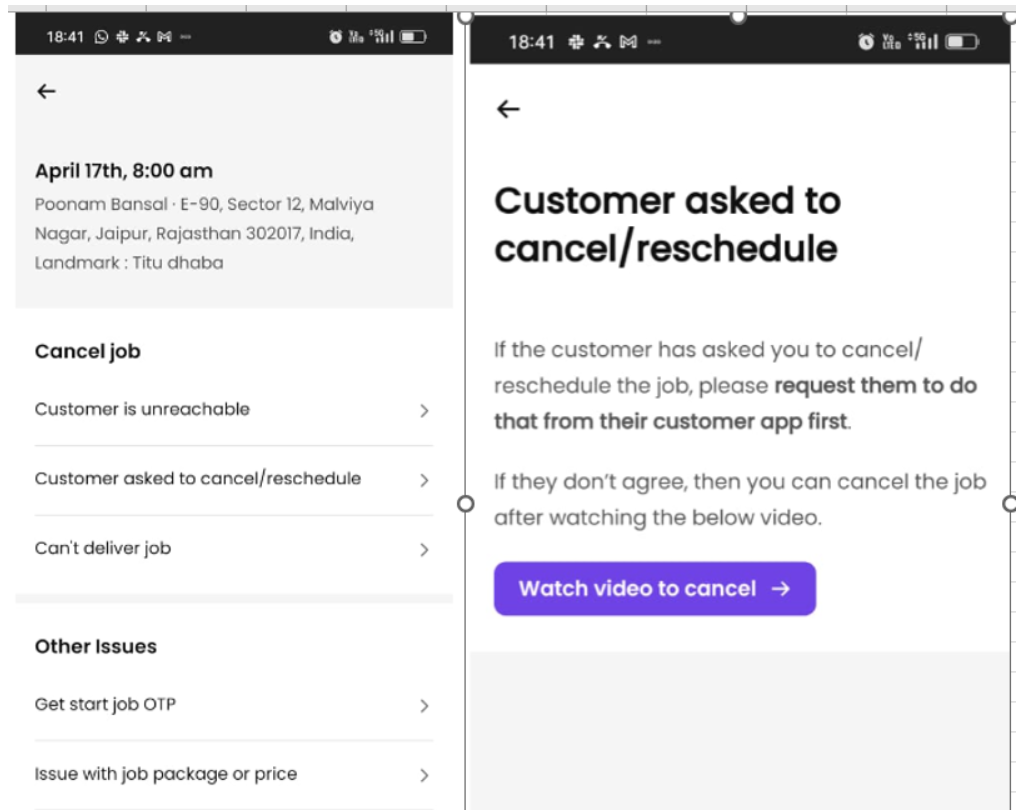Screen dimensions: 1030x810
Task: Expand the chevron for 'Can't deliver job'
Action: (424, 549)
